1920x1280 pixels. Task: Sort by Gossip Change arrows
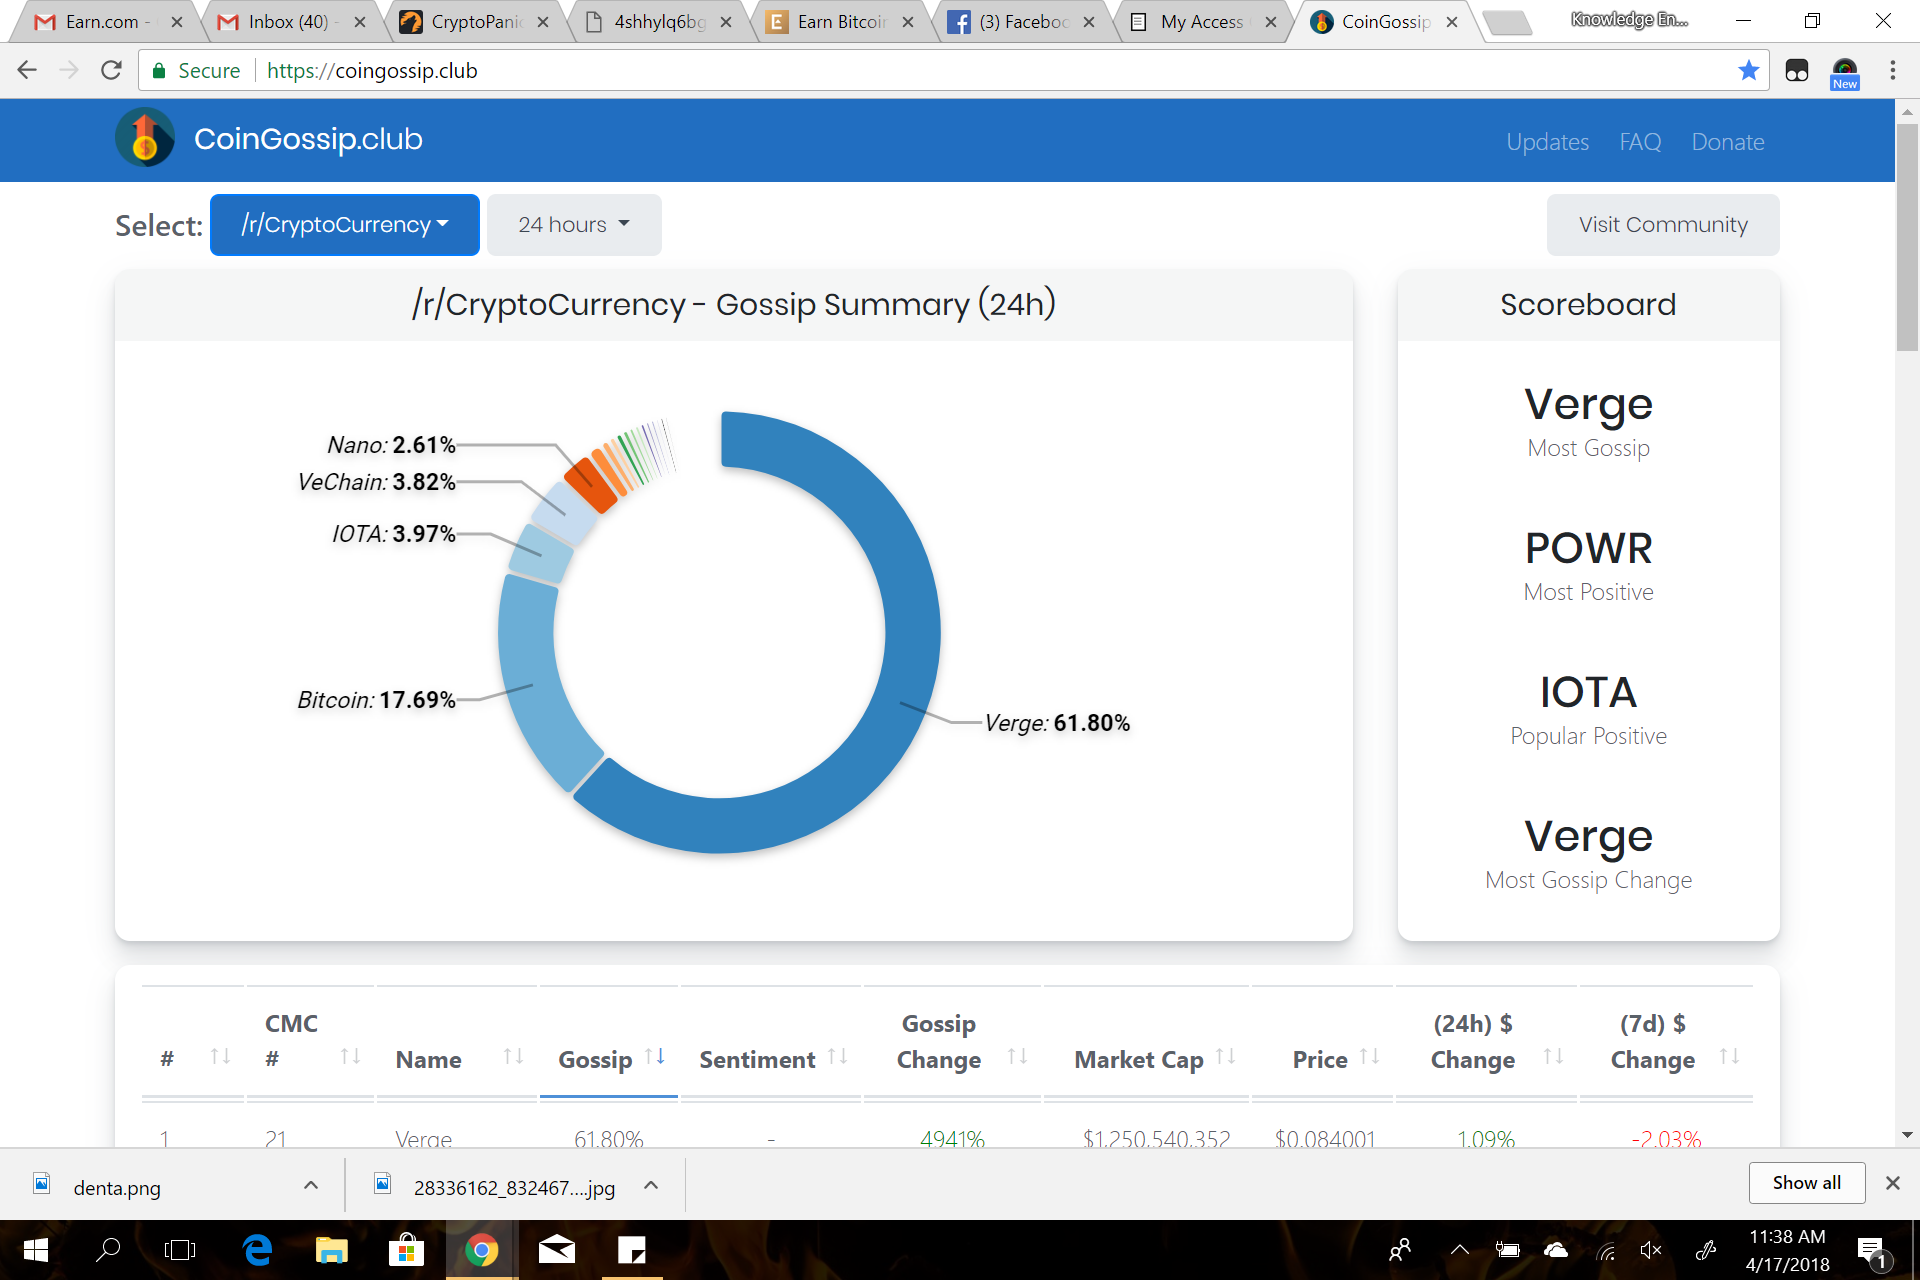pyautogui.click(x=1017, y=1057)
